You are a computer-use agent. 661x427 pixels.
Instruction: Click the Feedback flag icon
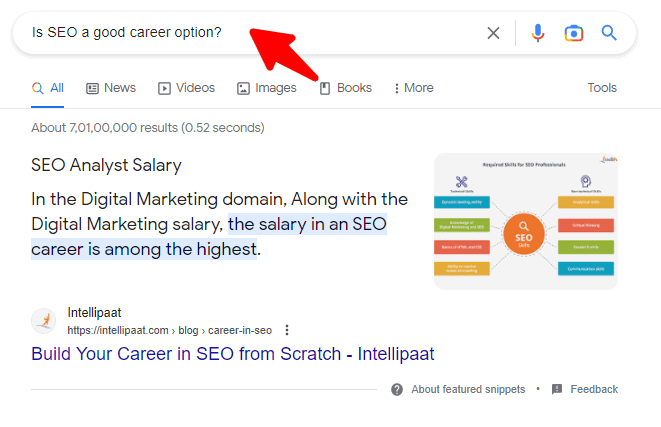[x=557, y=389]
